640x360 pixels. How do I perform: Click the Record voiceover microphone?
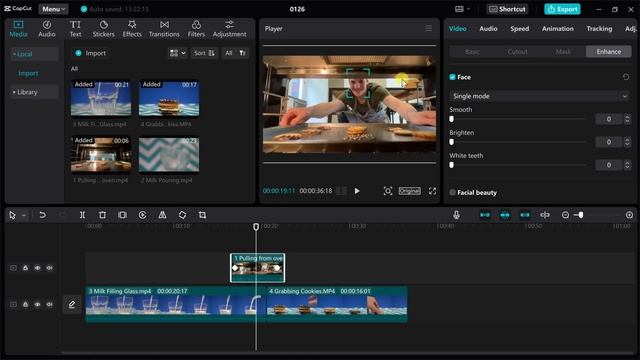pos(456,215)
